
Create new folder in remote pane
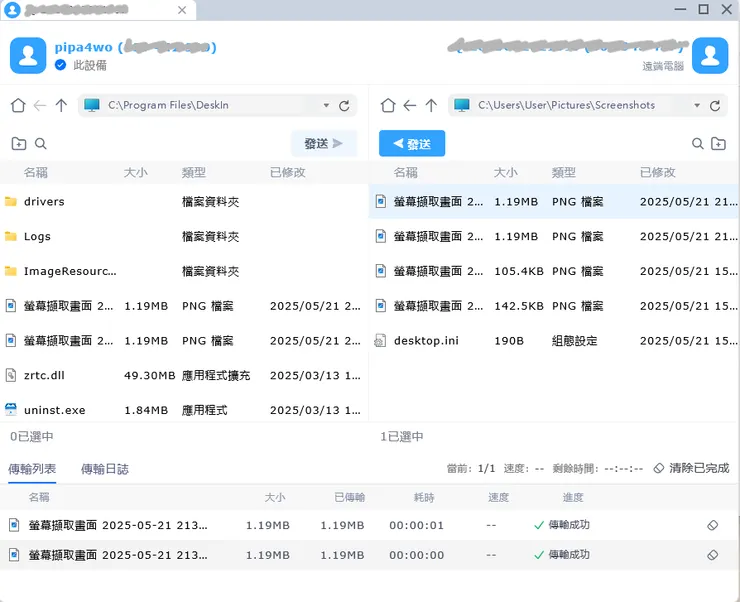click(x=718, y=143)
